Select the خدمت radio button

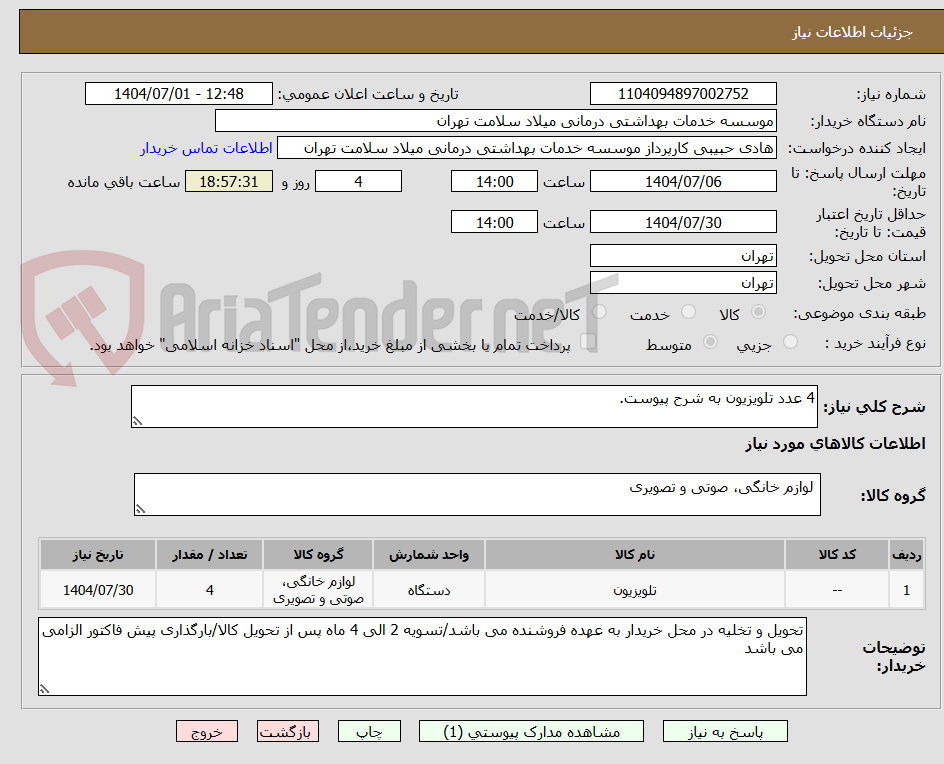[x=688, y=311]
